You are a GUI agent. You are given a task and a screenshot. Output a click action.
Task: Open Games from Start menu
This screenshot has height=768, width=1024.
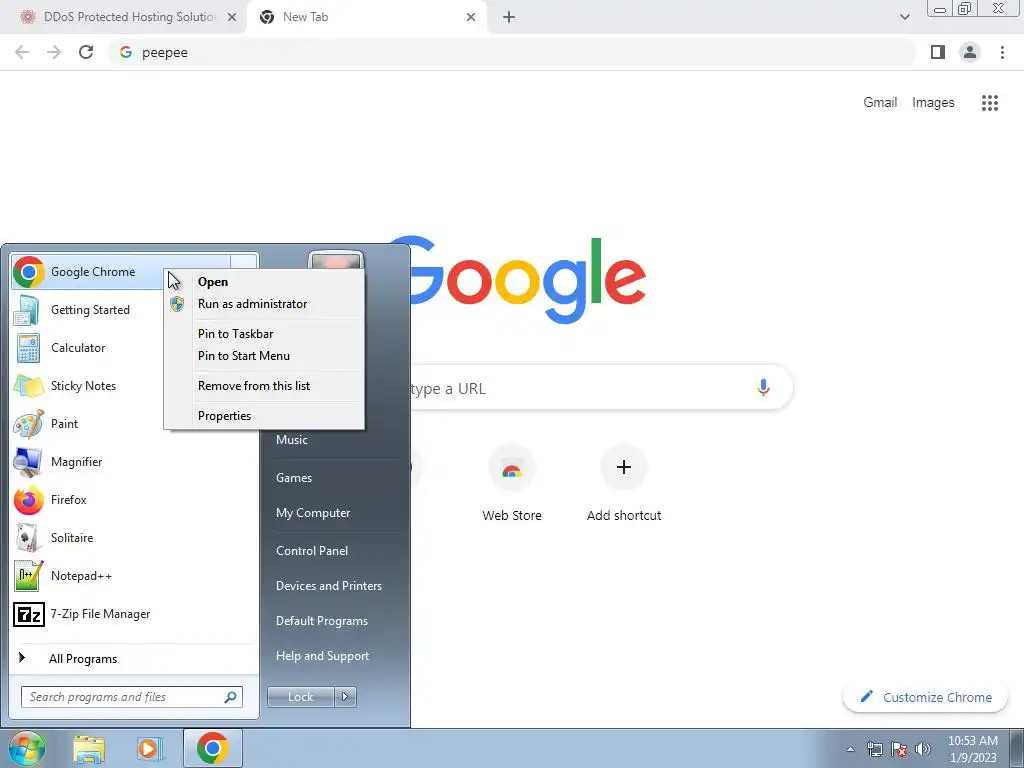click(x=294, y=478)
